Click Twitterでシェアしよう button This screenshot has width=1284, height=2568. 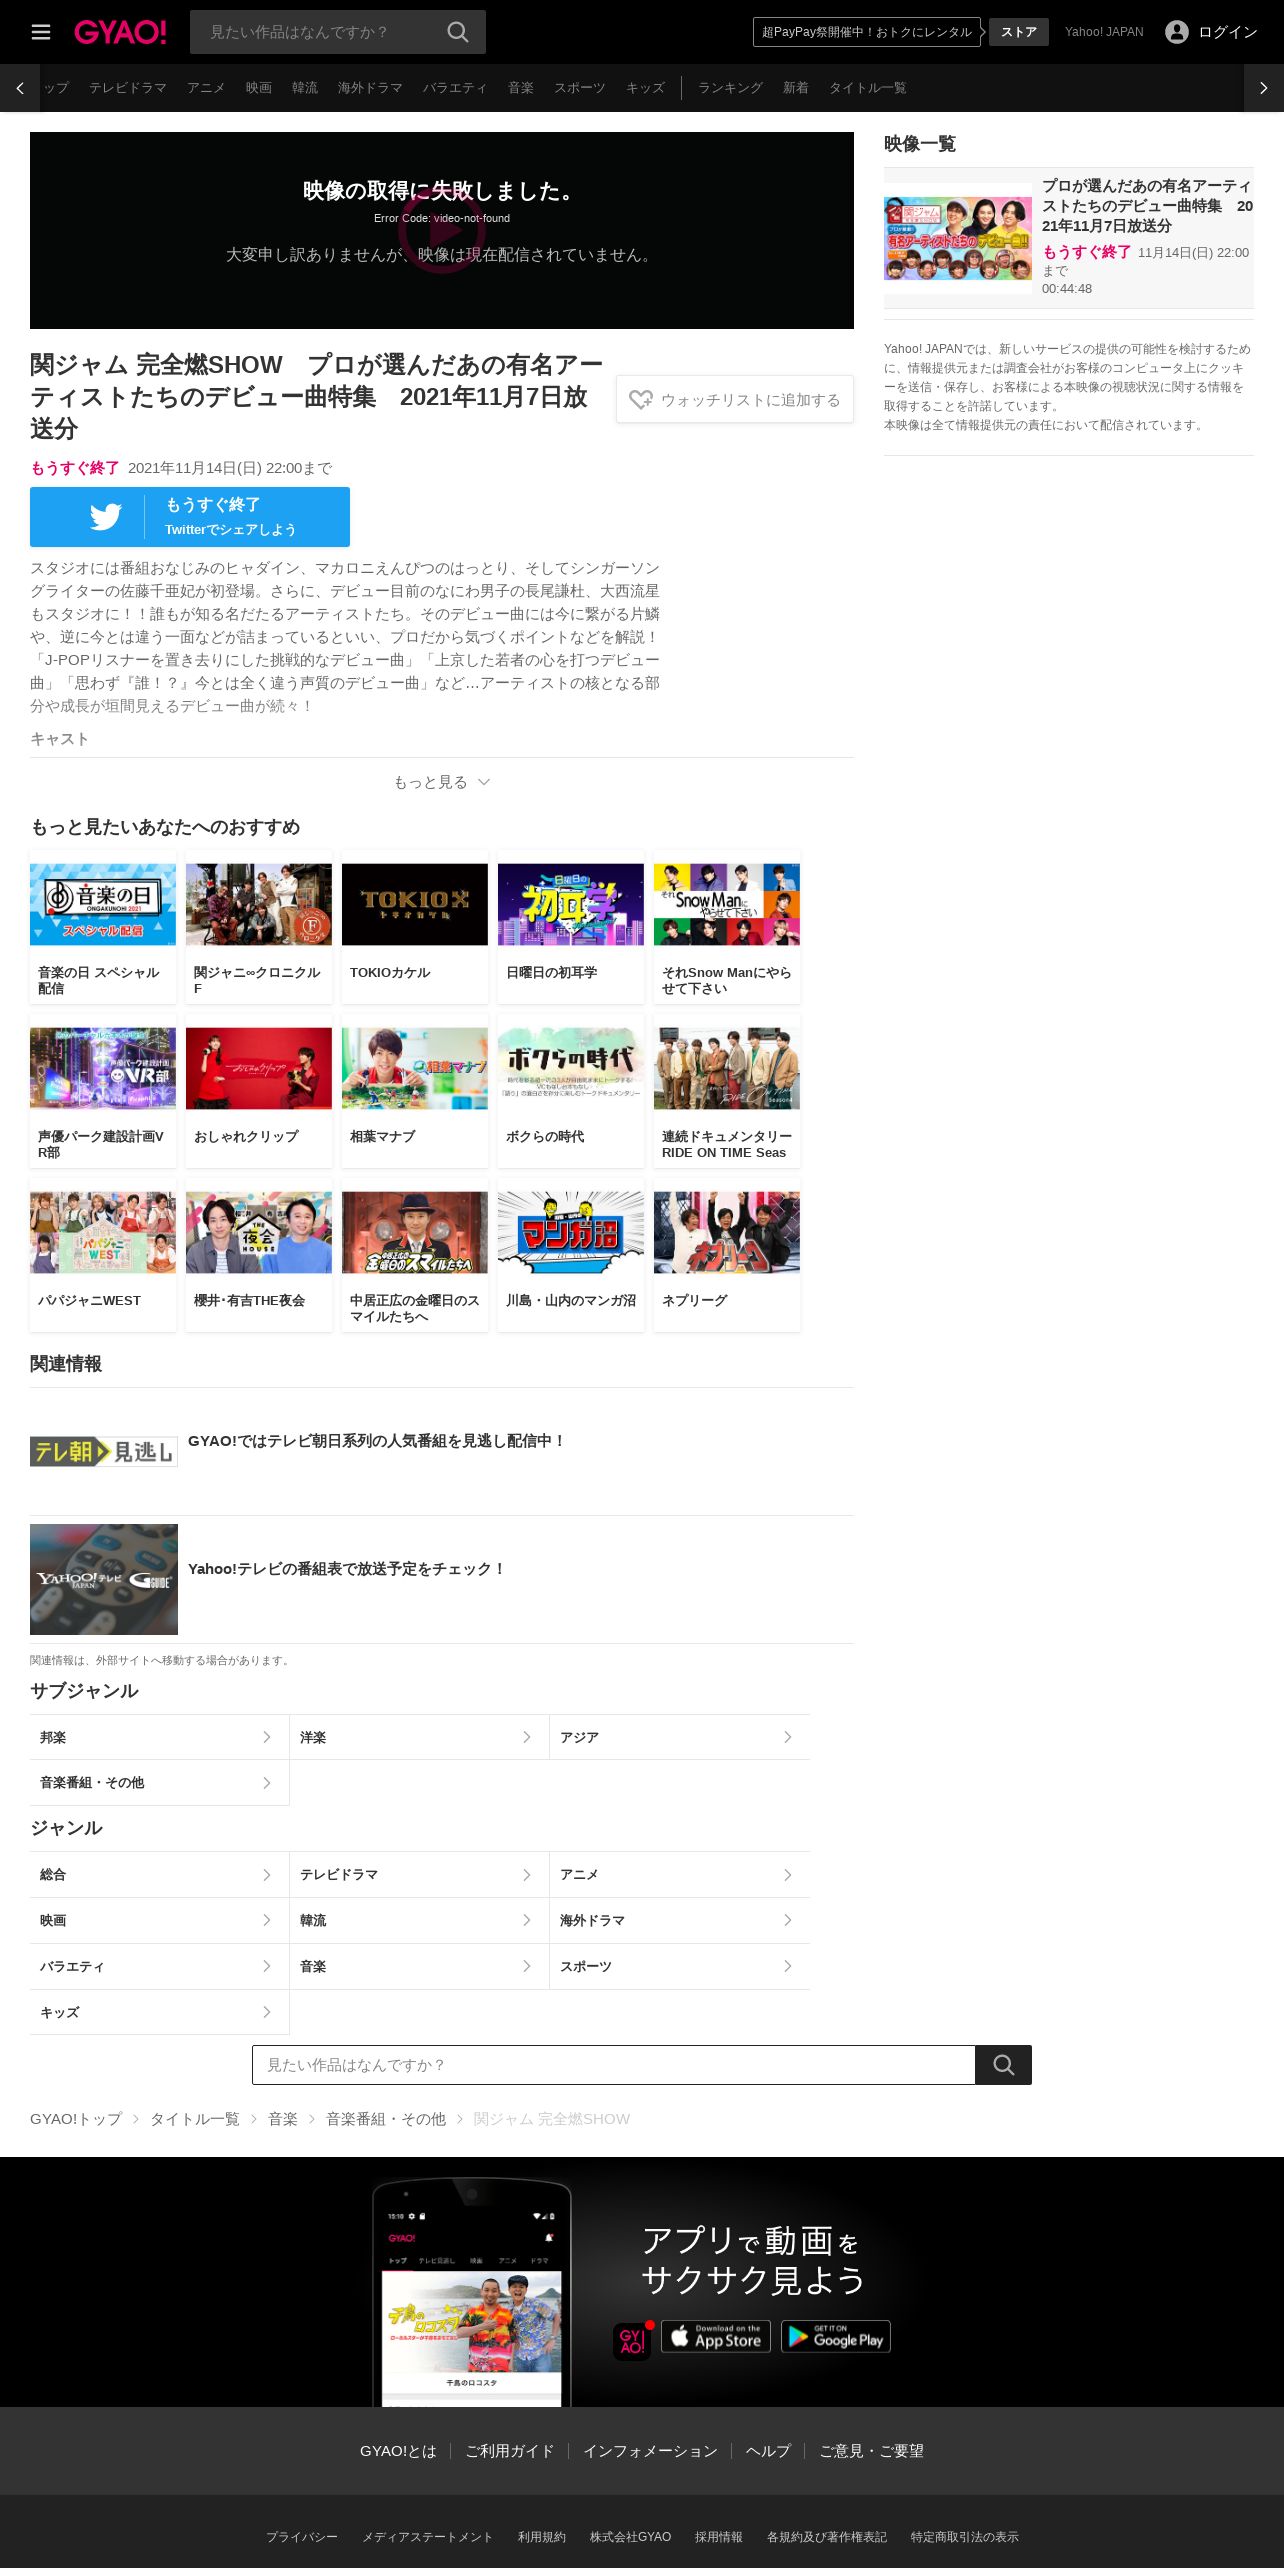pyautogui.click(x=190, y=517)
